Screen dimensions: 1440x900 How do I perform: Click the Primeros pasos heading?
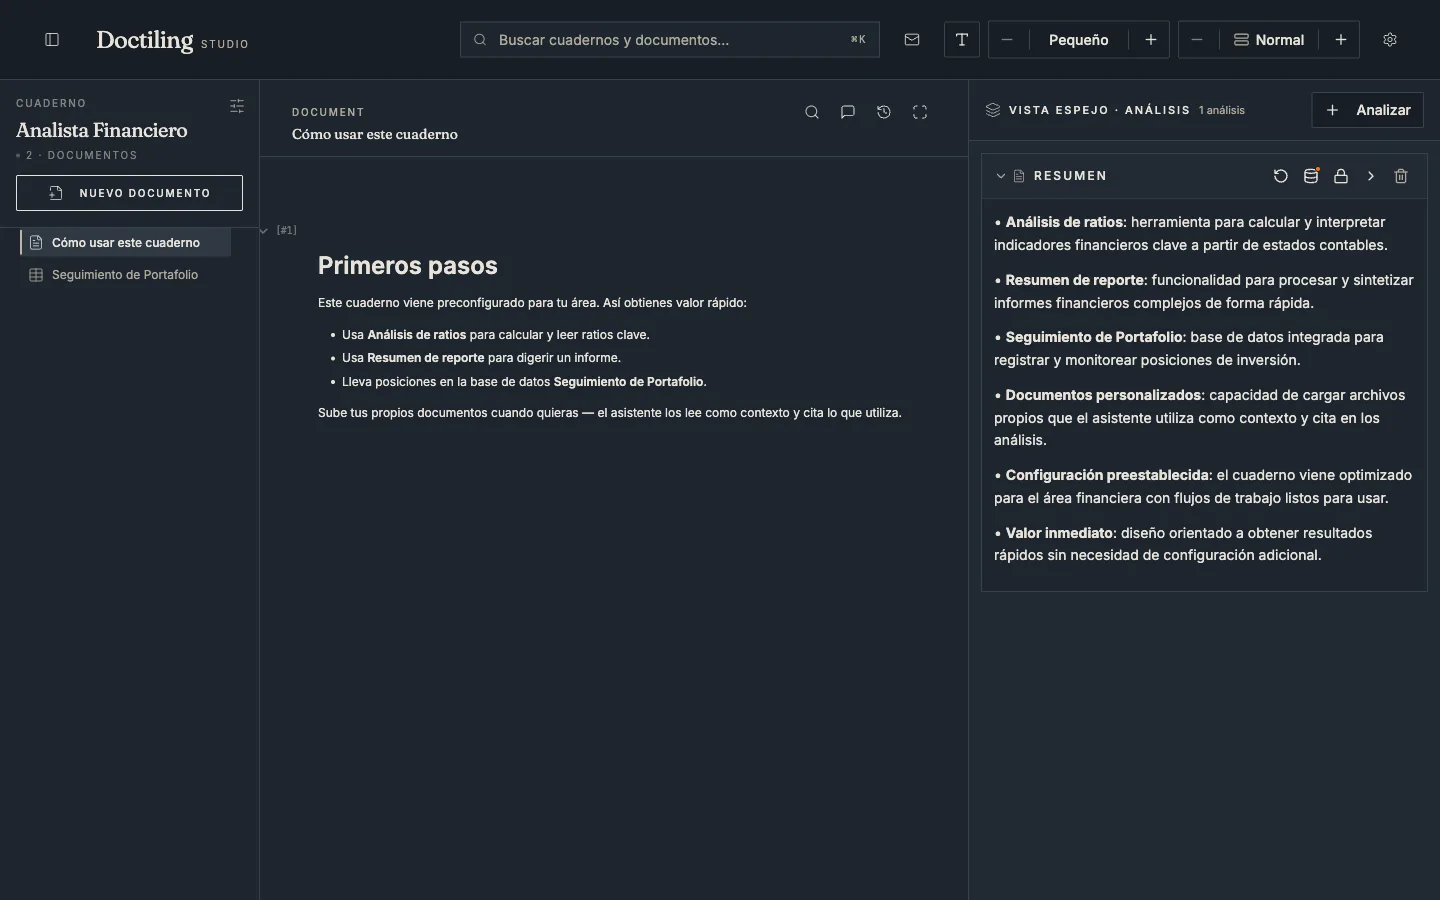(407, 266)
